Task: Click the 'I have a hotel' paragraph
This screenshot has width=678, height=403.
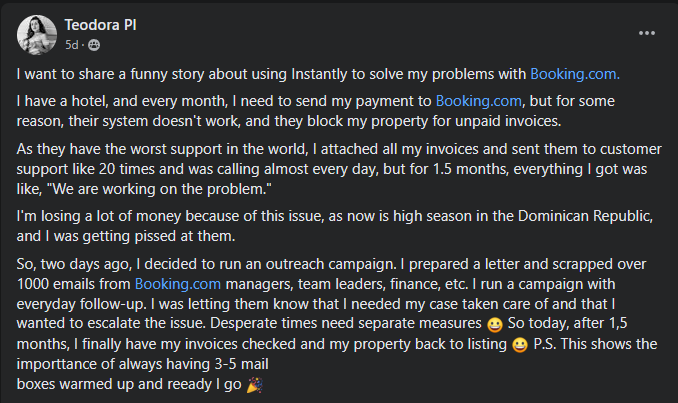Action: (316, 111)
